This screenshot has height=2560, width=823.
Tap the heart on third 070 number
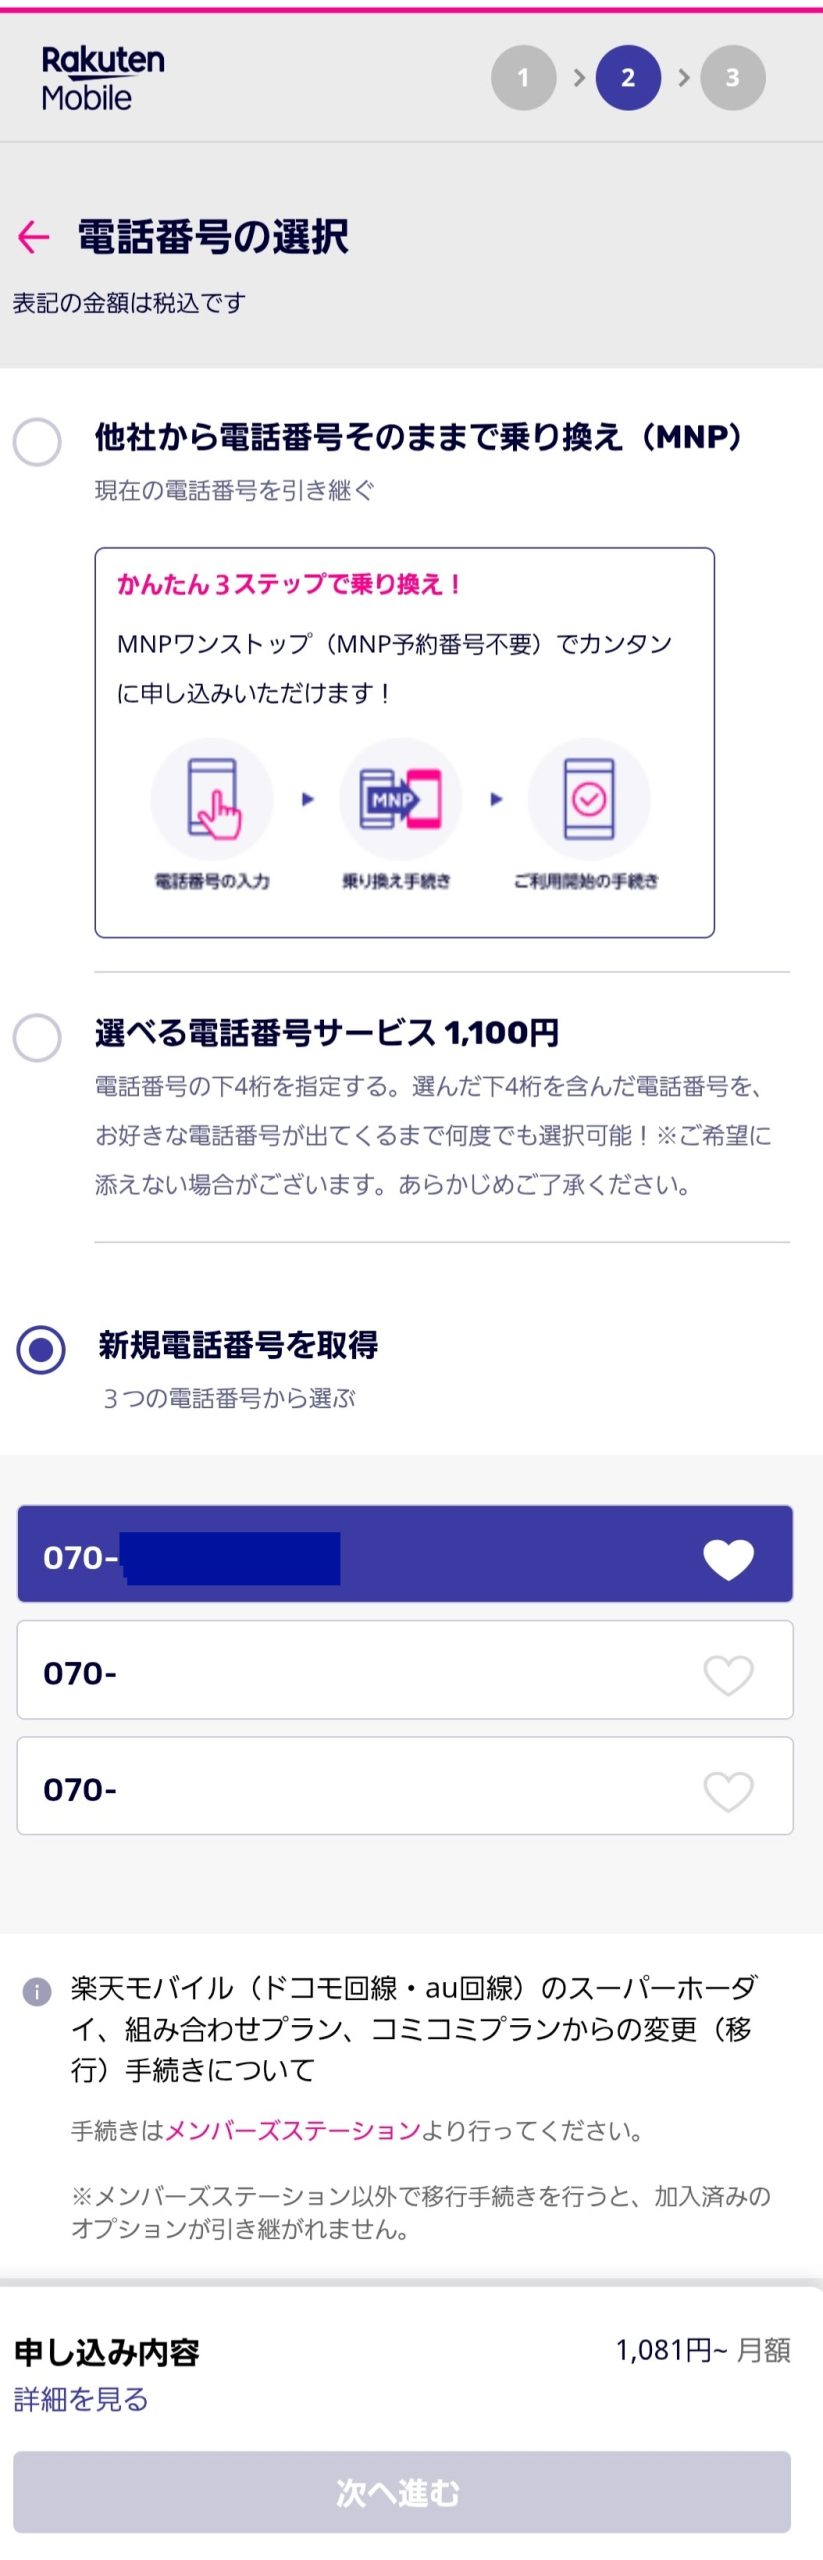click(x=728, y=1791)
